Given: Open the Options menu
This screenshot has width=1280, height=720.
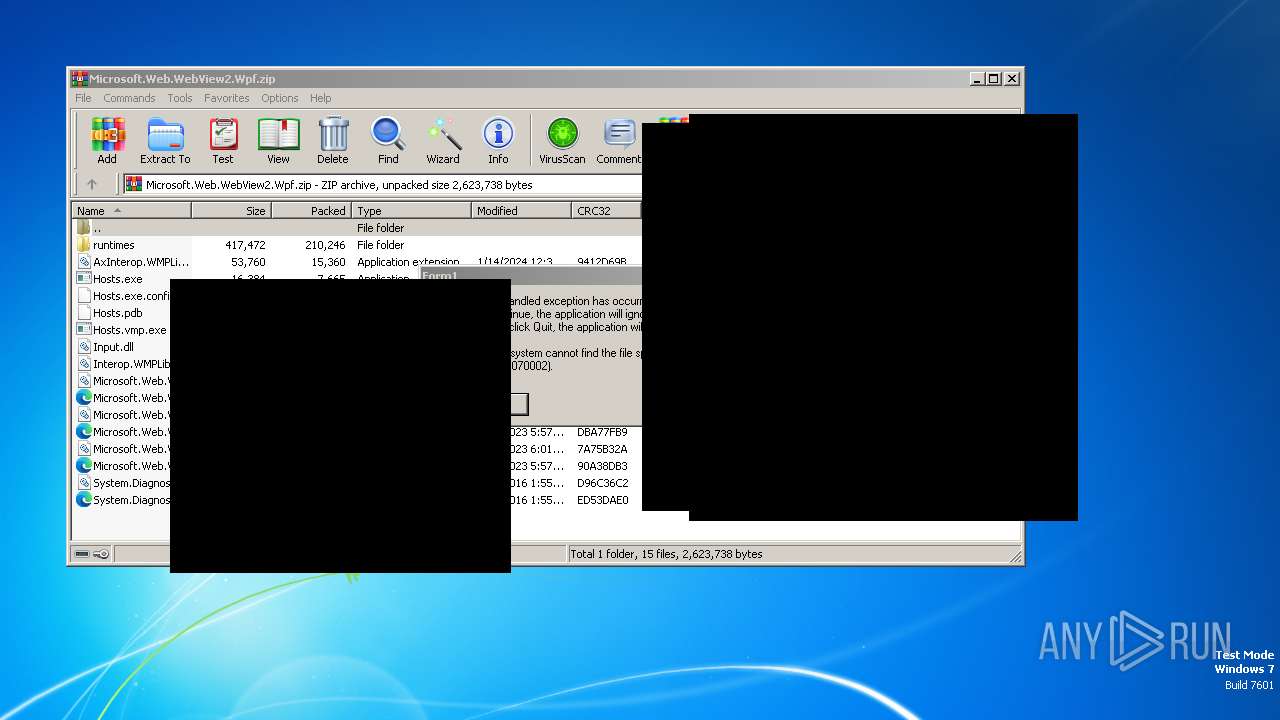Looking at the screenshot, I should click(x=280, y=98).
